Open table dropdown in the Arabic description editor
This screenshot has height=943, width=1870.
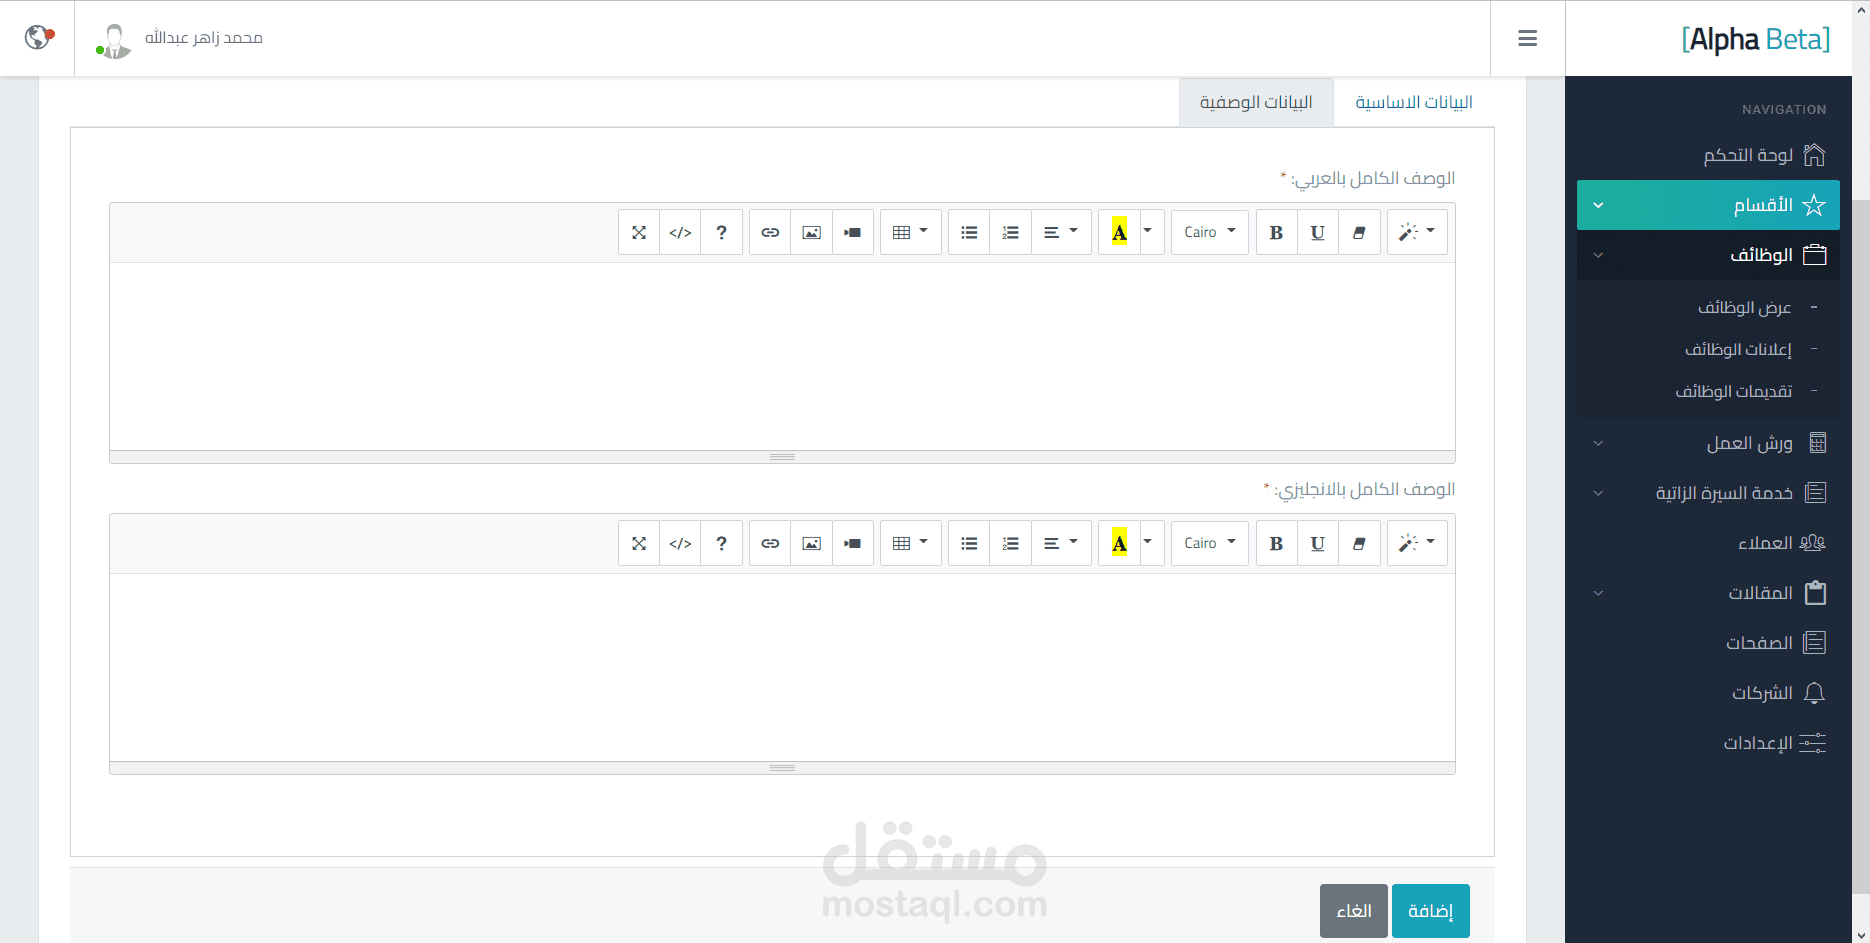click(x=910, y=232)
